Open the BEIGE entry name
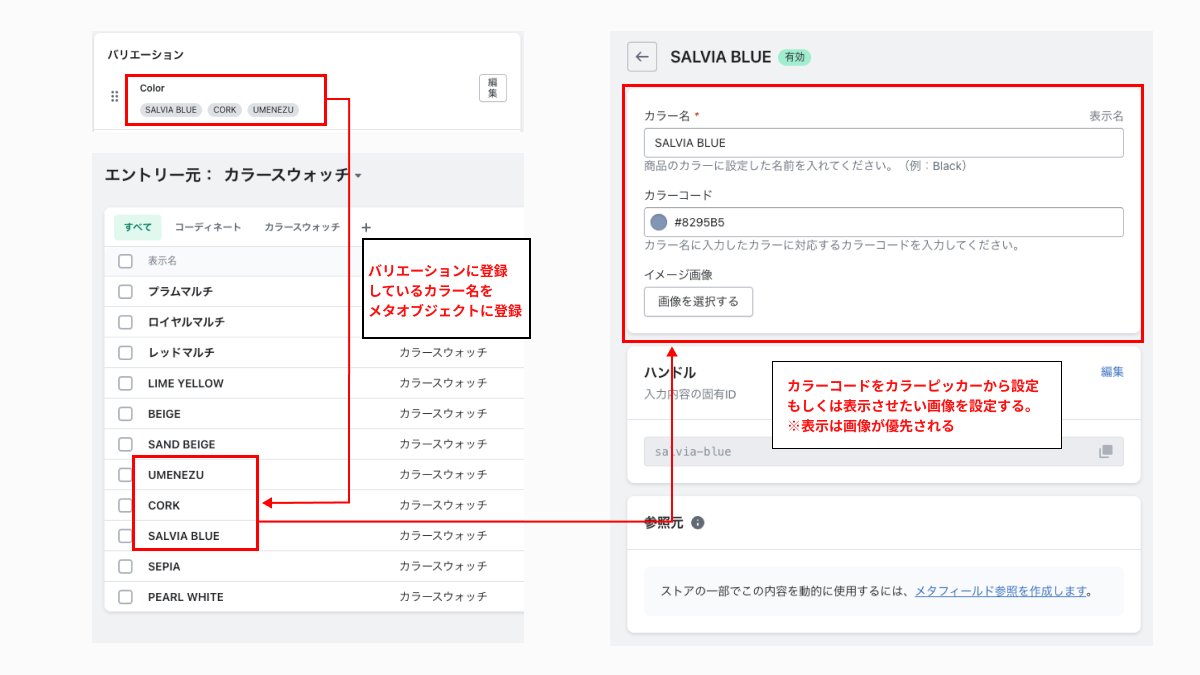This screenshot has width=1200, height=675. [164, 414]
